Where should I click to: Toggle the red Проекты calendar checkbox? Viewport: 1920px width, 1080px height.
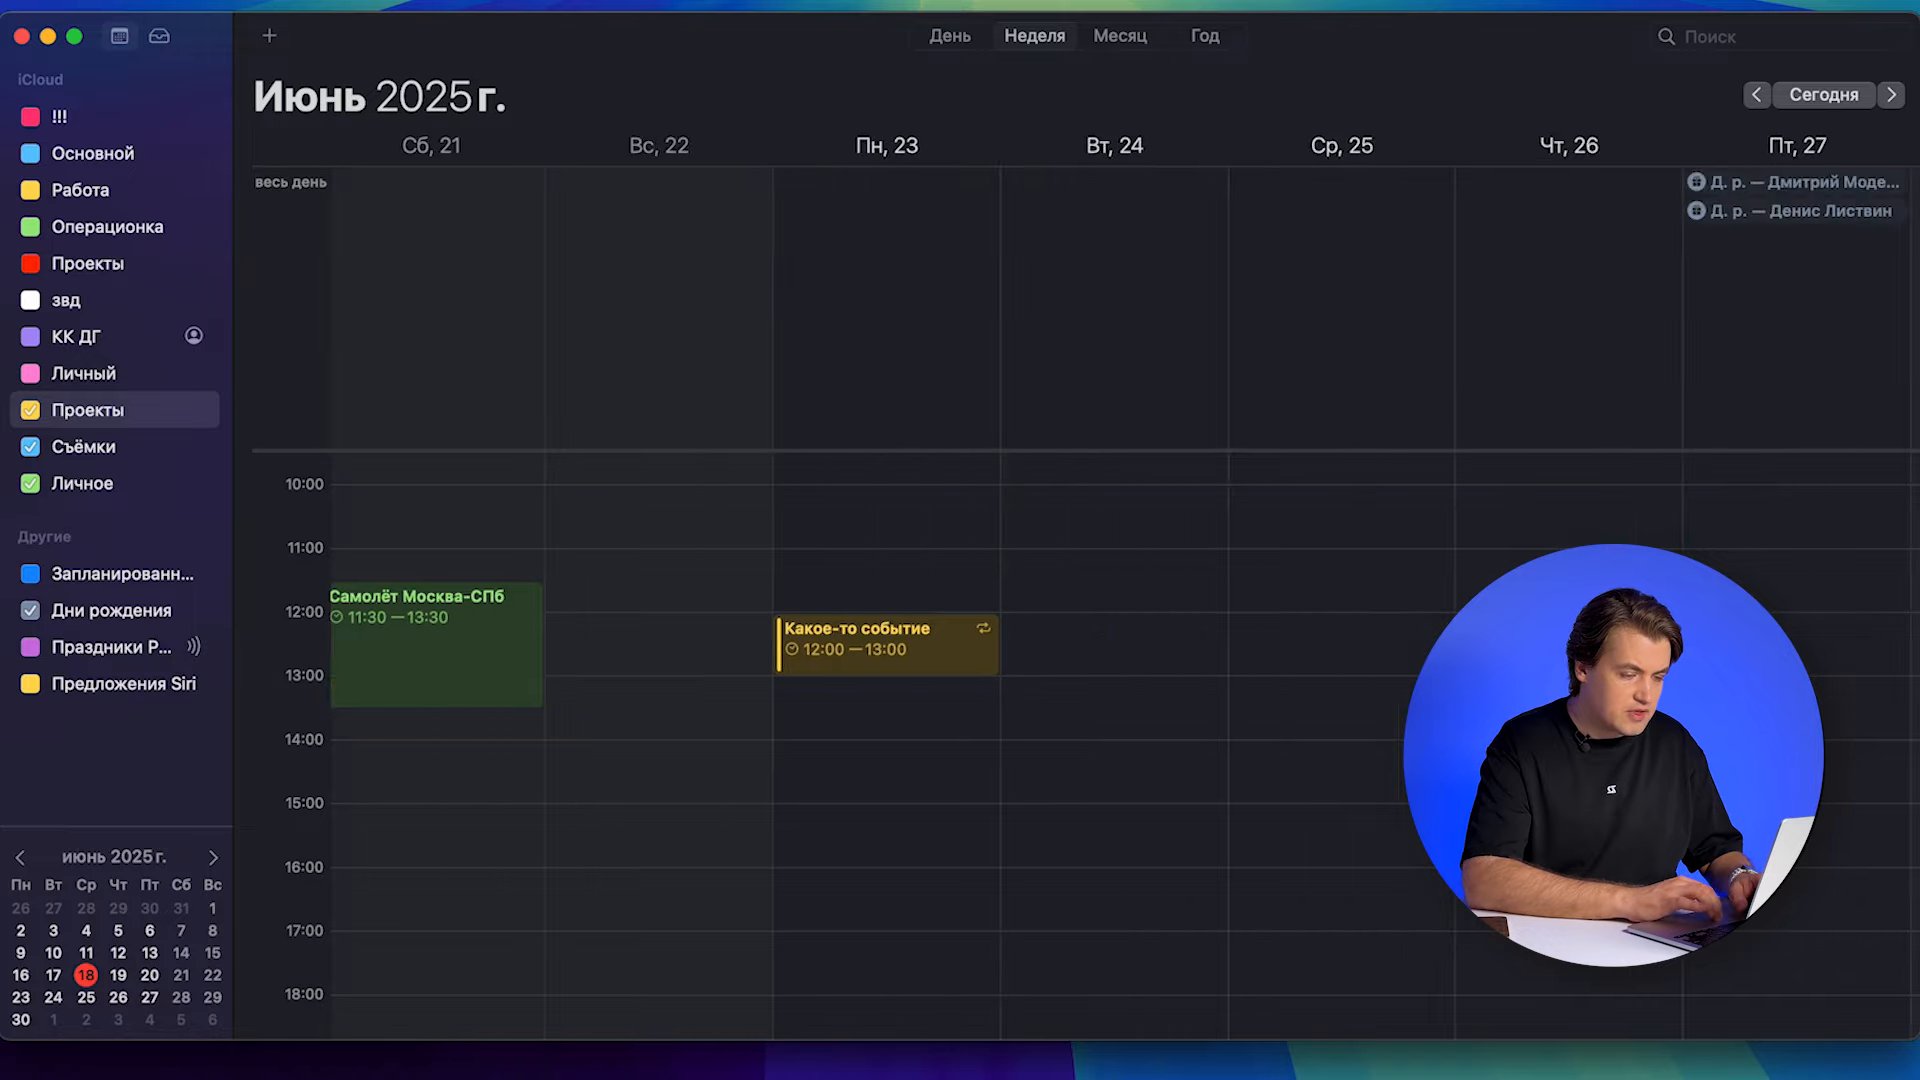(x=31, y=263)
